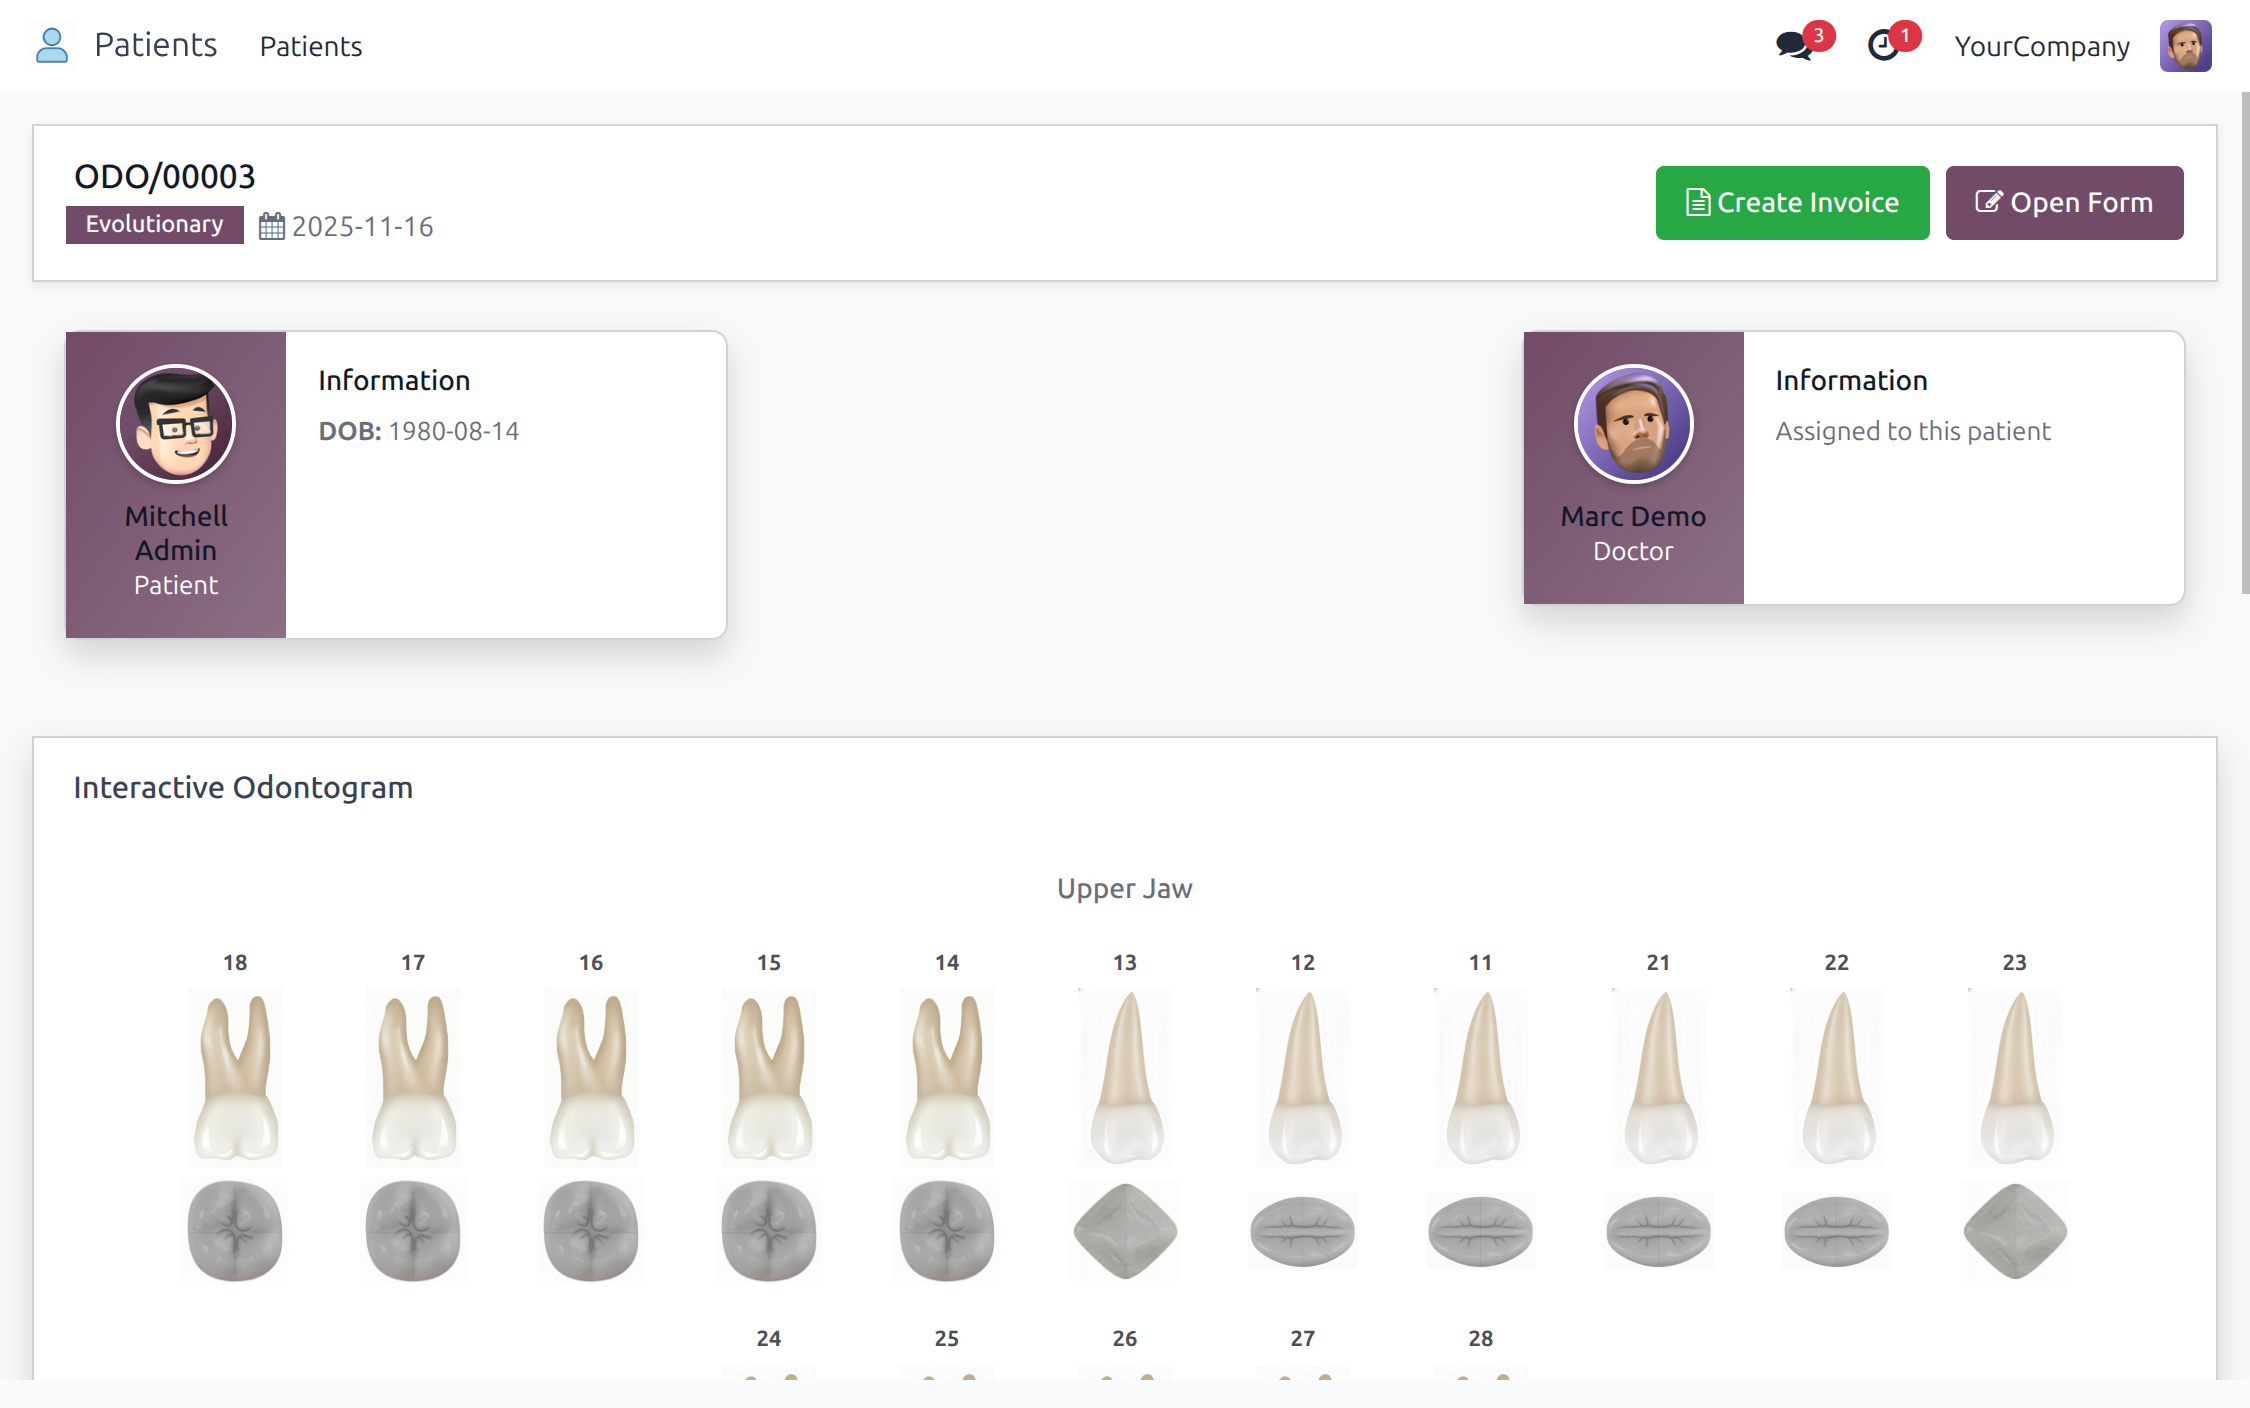Open the Patients menu item
This screenshot has width=2250, height=1408.
click(311, 46)
